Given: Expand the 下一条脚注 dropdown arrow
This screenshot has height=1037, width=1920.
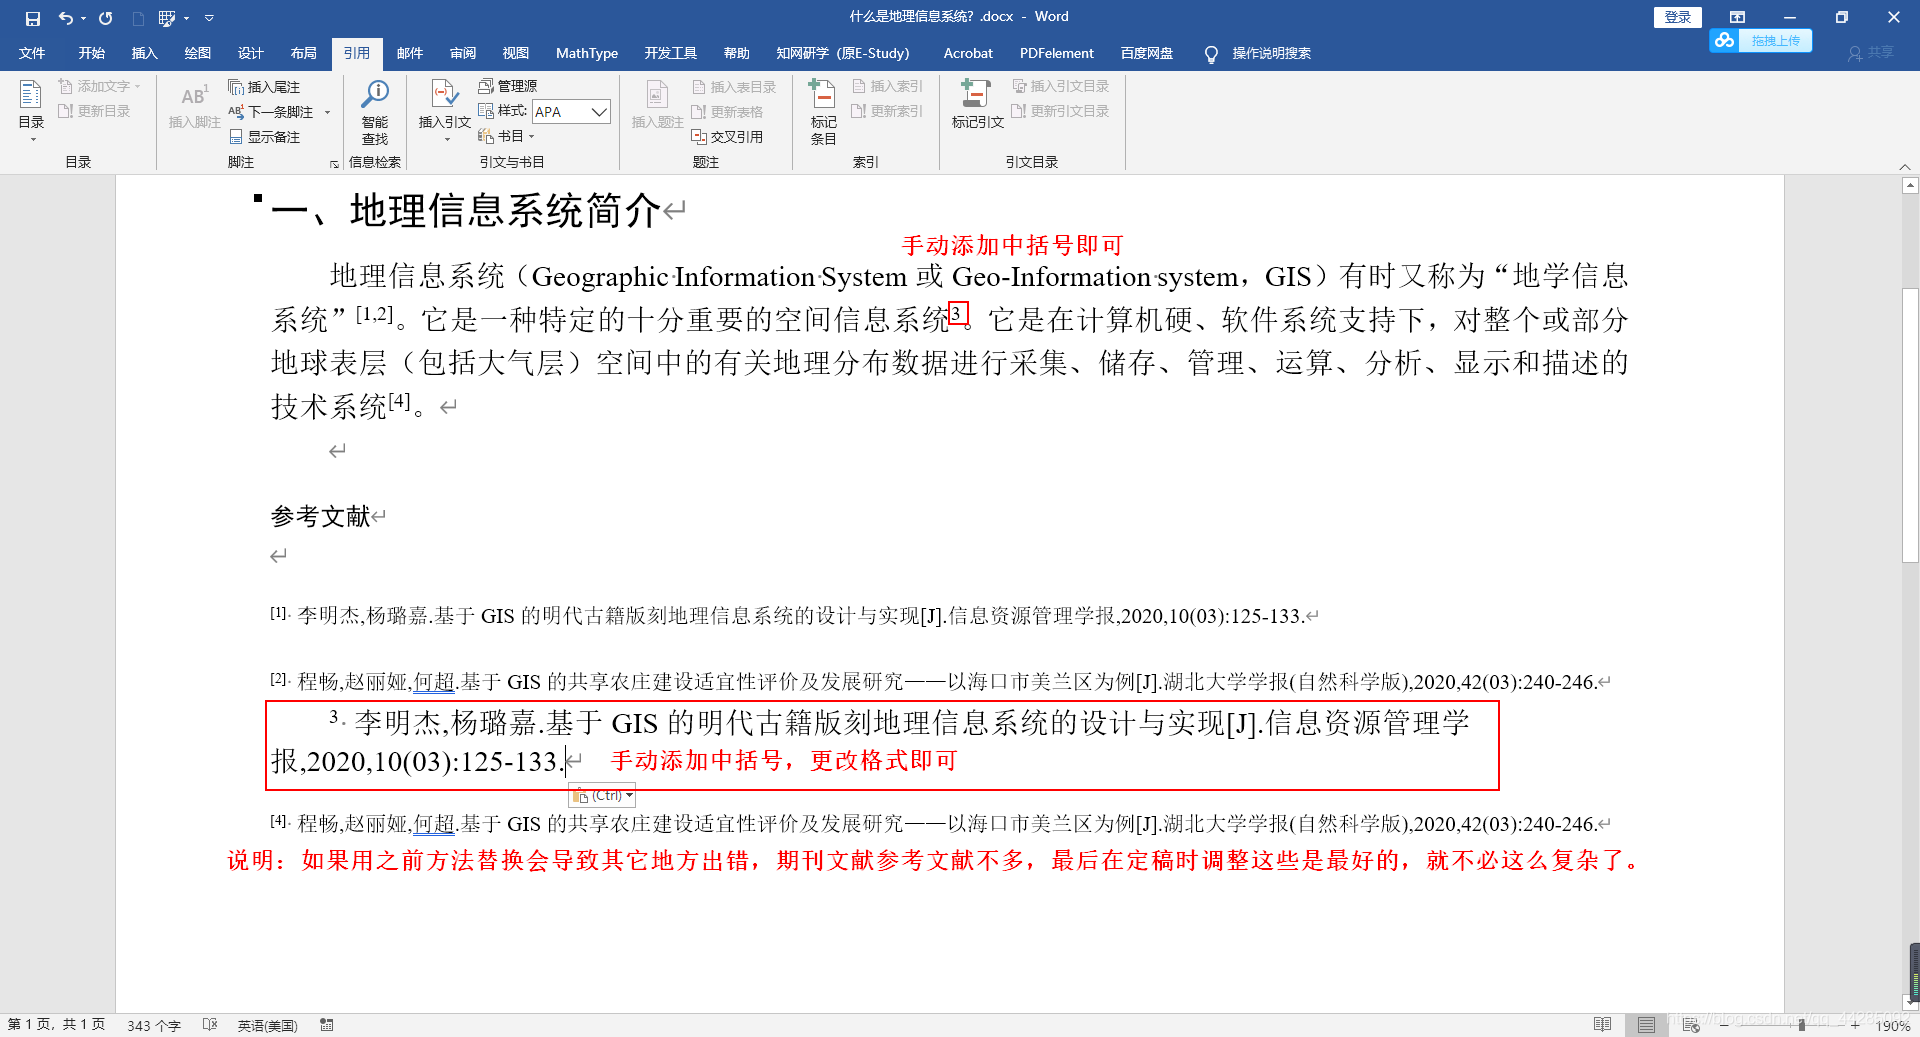Looking at the screenshot, I should click(327, 112).
